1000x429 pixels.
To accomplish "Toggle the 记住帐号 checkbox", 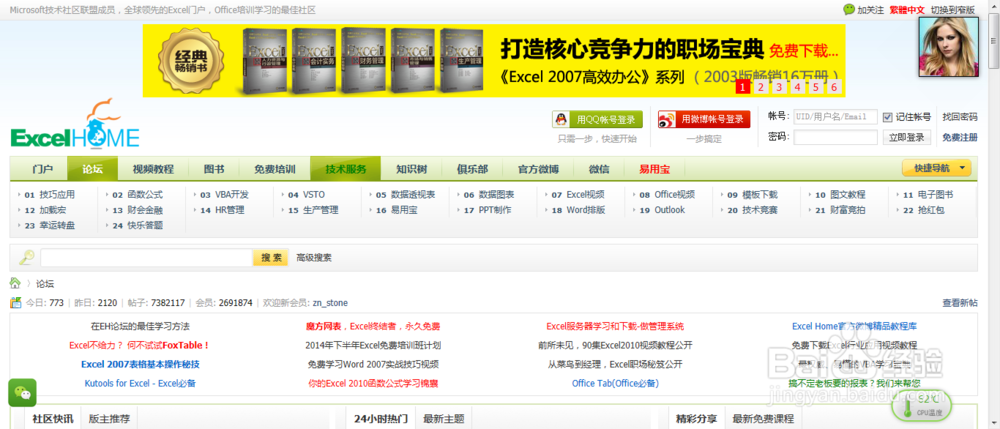I will pyautogui.click(x=887, y=117).
